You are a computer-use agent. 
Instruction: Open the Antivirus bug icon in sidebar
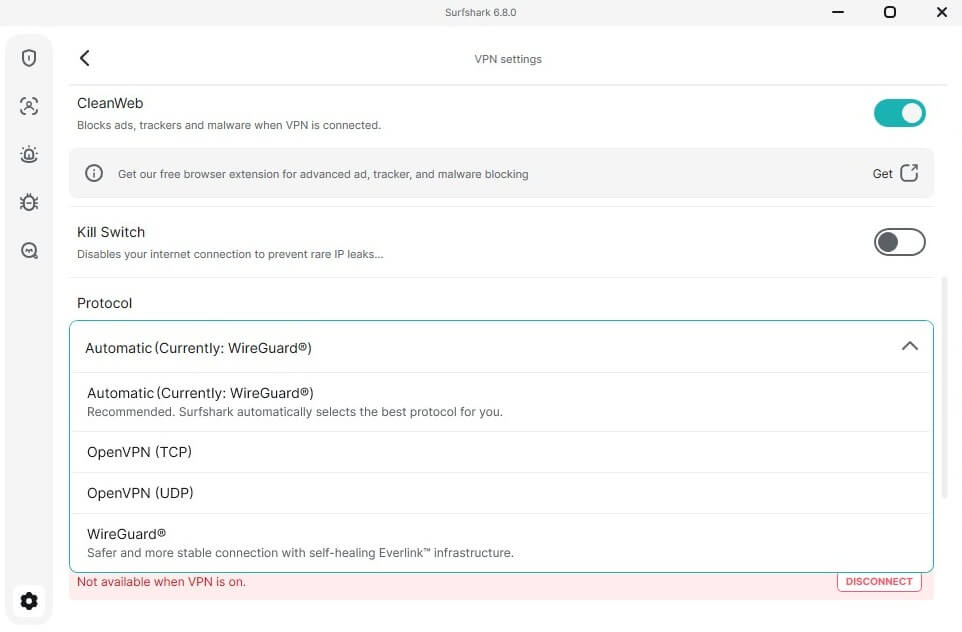29,202
